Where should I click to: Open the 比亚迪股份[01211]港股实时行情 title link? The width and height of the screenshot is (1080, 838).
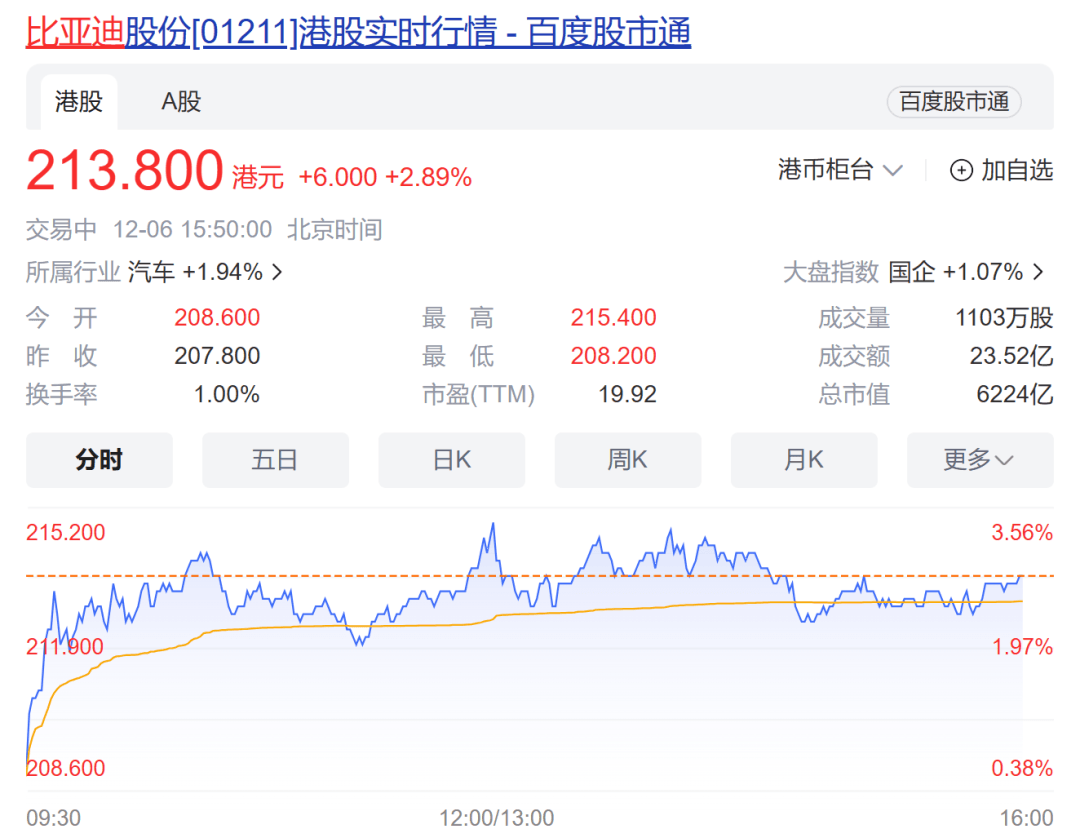358,32
